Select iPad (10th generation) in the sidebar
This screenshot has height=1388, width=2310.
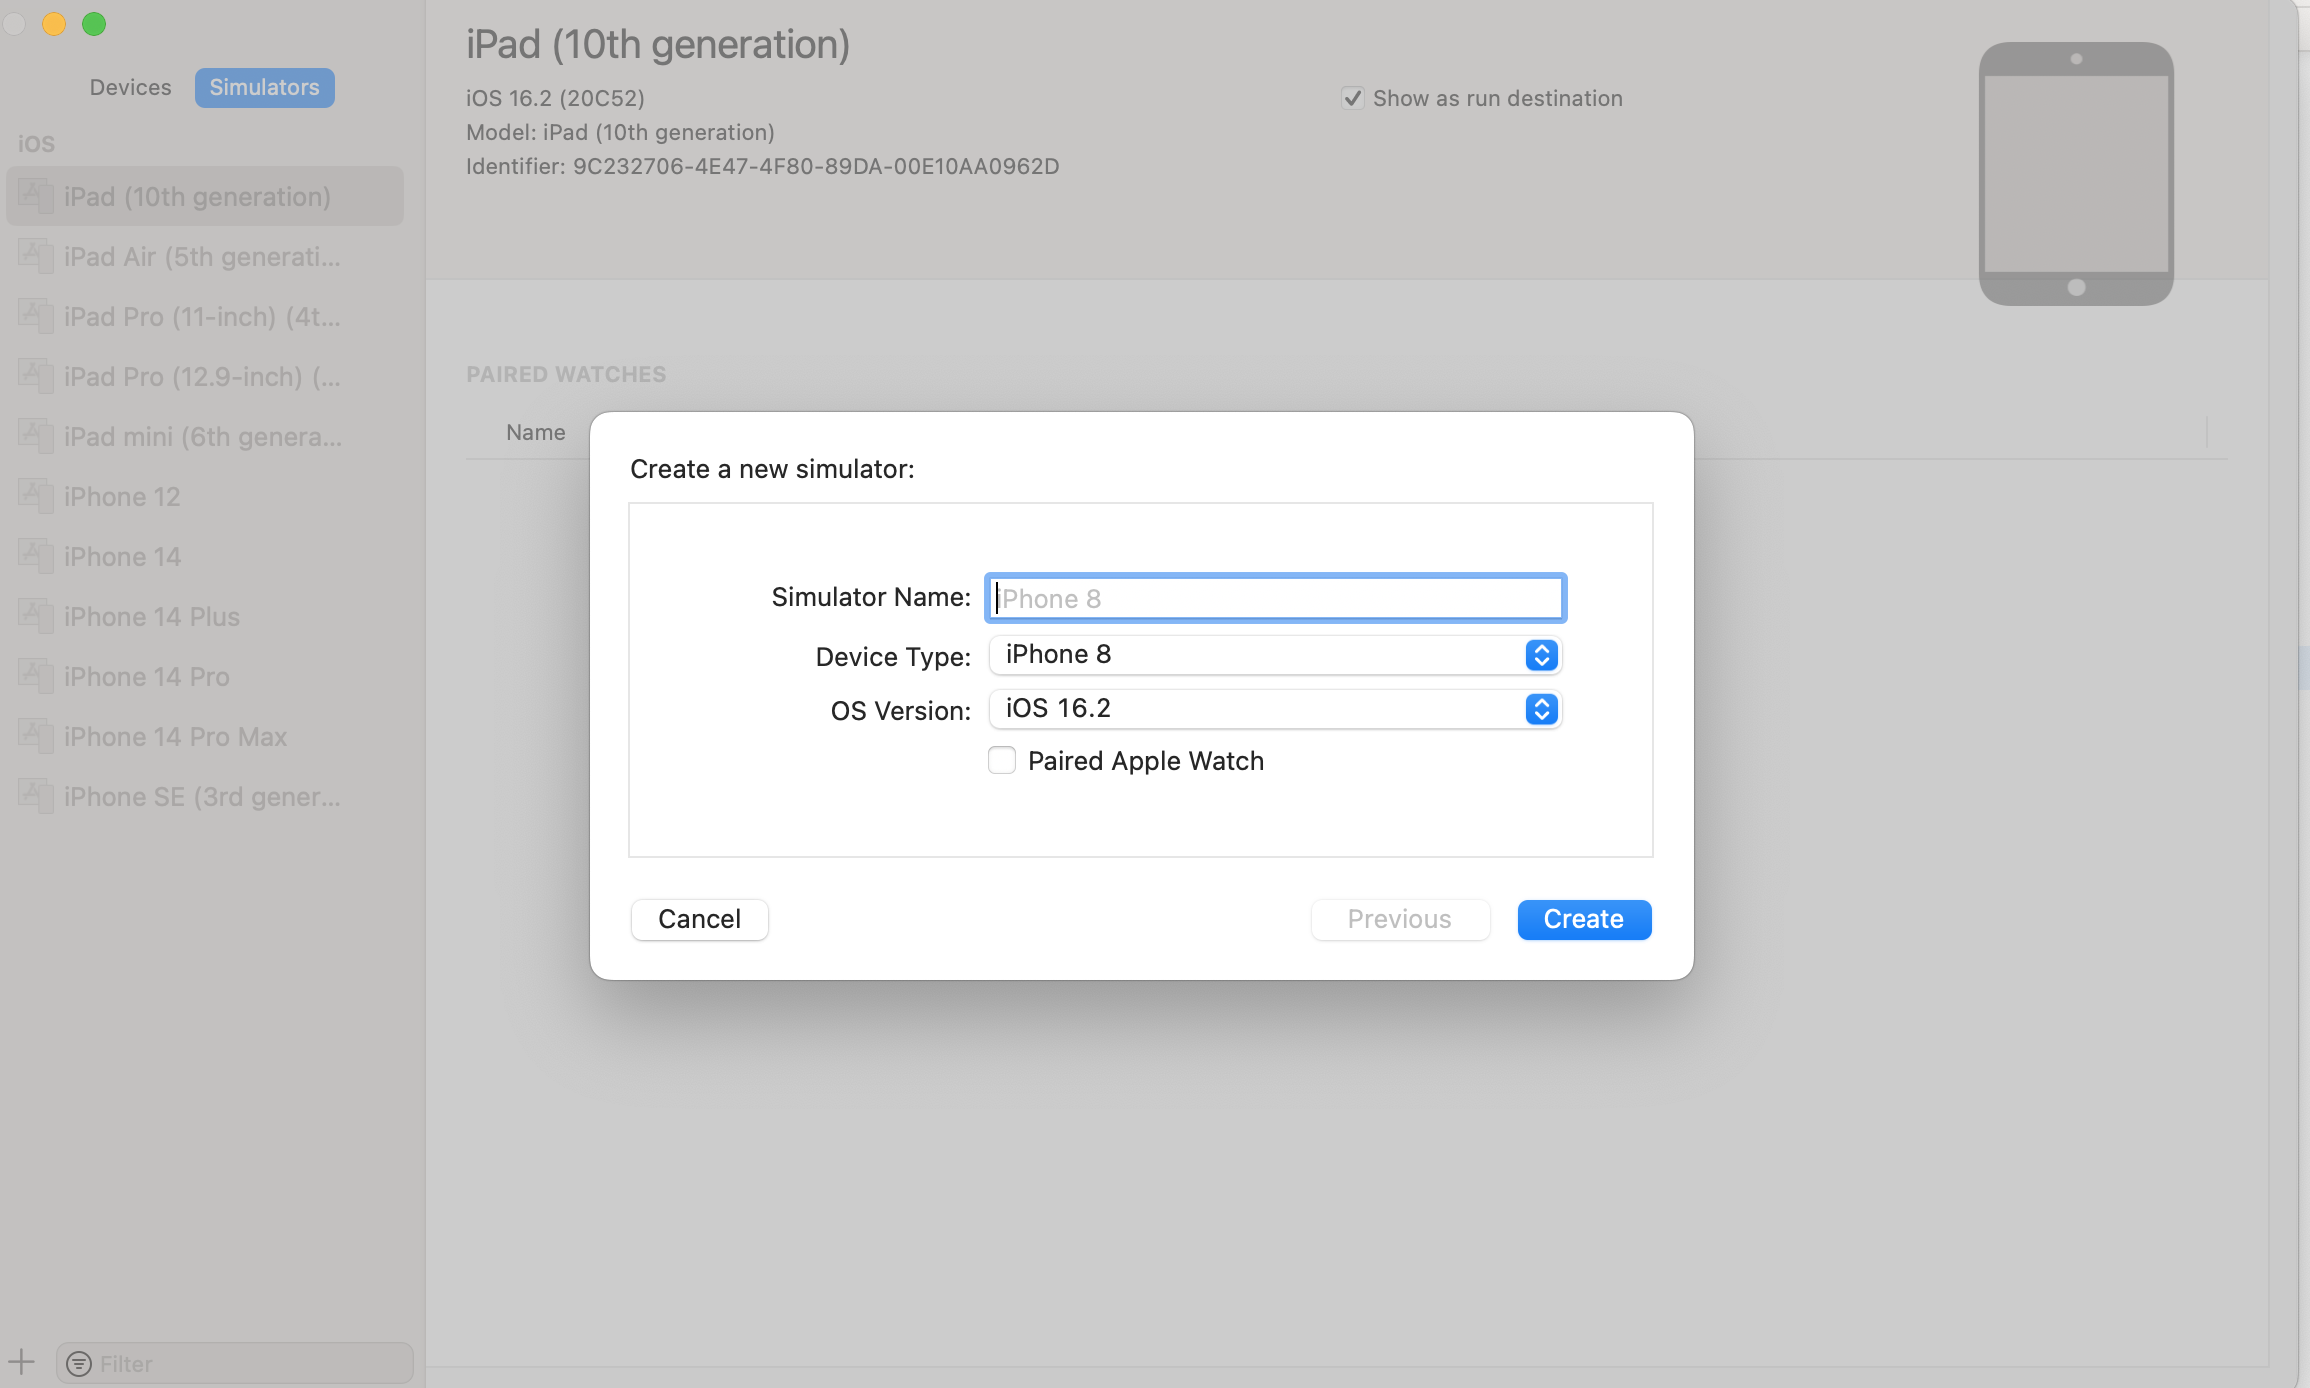(x=205, y=196)
